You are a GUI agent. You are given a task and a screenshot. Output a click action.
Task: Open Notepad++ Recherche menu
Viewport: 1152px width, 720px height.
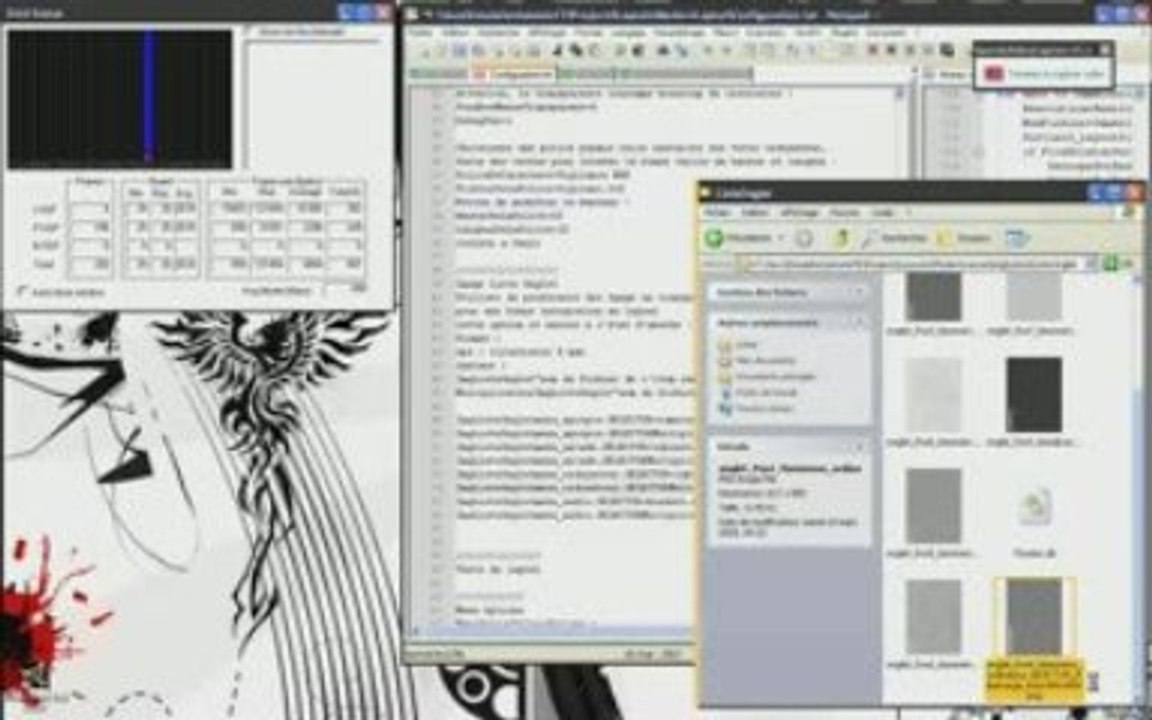tap(498, 32)
